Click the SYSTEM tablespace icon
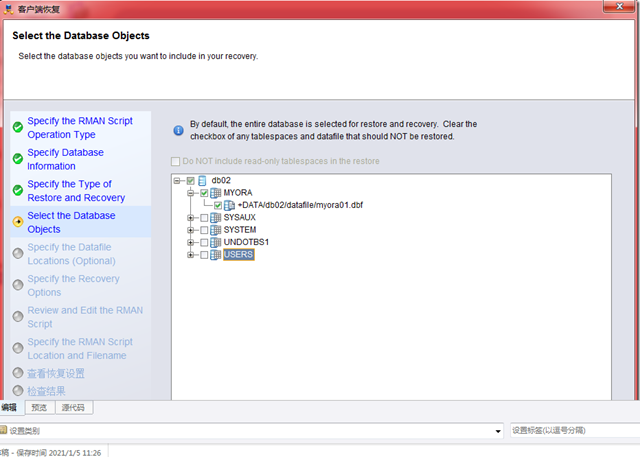The width and height of the screenshot is (640, 457). click(216, 230)
